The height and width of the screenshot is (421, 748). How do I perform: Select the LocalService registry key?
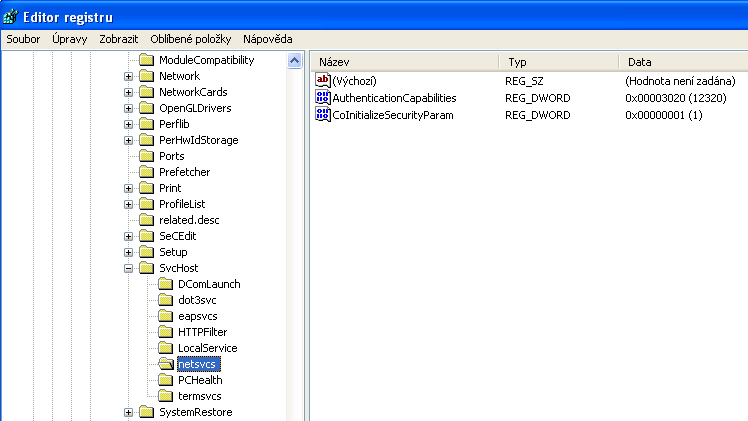click(x=207, y=348)
